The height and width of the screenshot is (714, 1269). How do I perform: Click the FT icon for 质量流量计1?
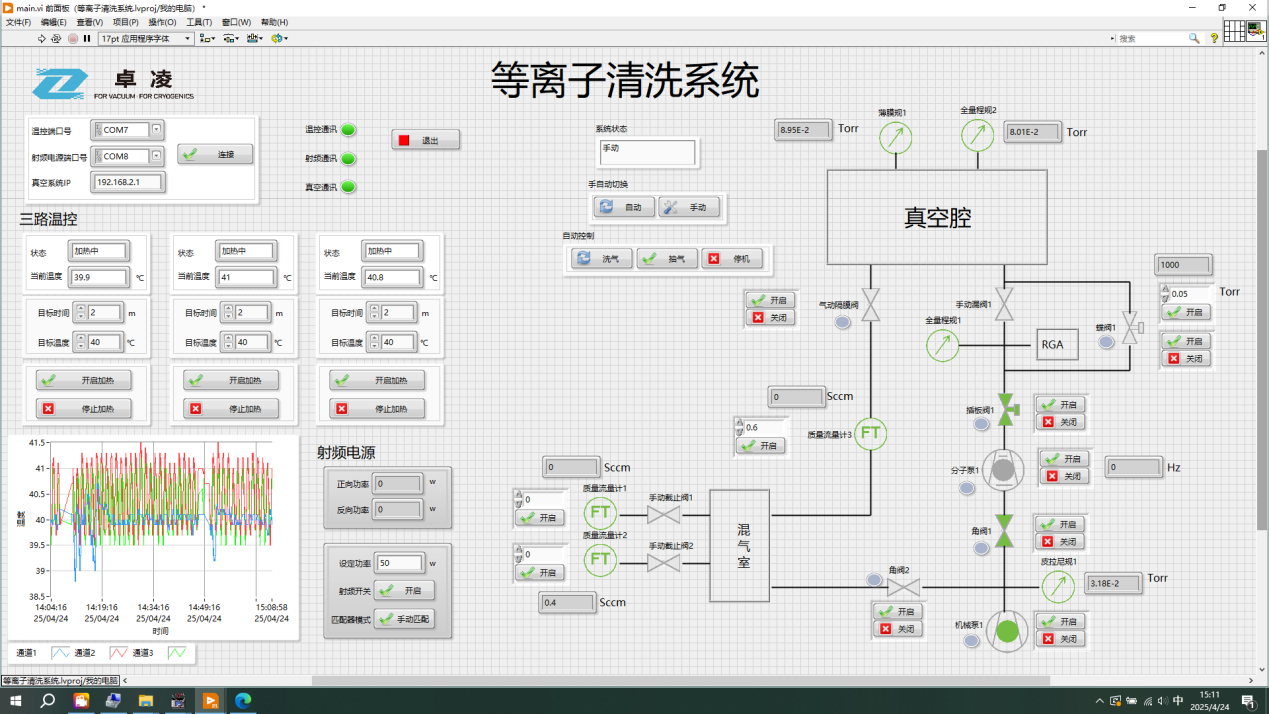(x=601, y=513)
